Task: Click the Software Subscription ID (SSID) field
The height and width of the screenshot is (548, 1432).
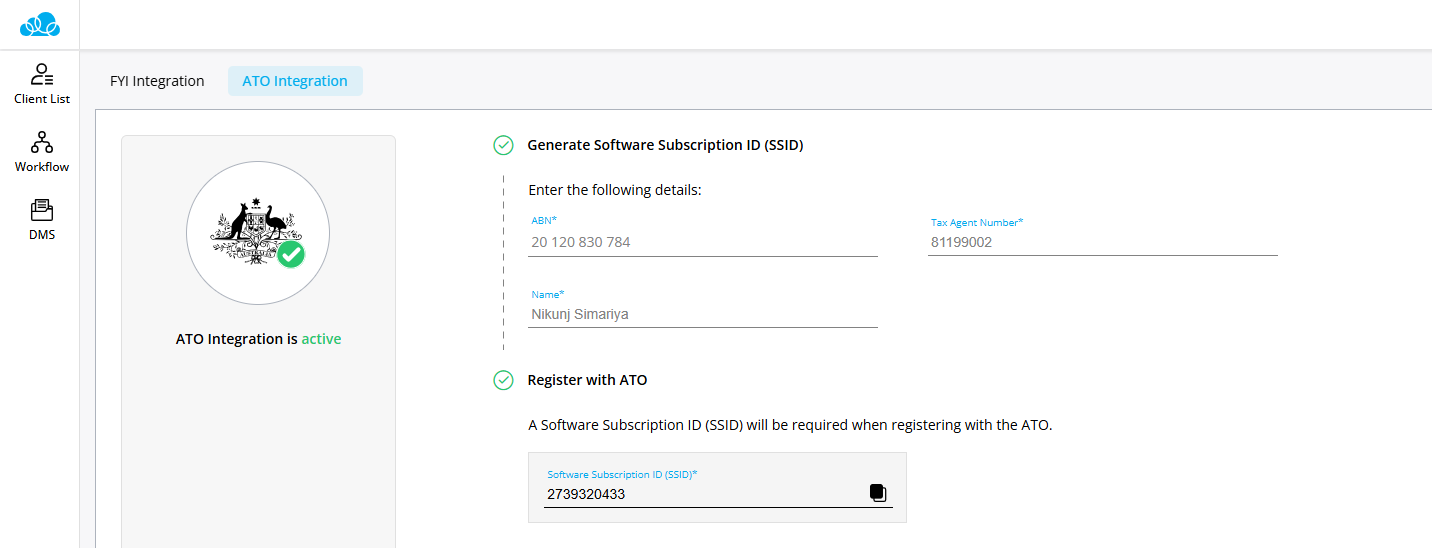Action: (x=700, y=494)
